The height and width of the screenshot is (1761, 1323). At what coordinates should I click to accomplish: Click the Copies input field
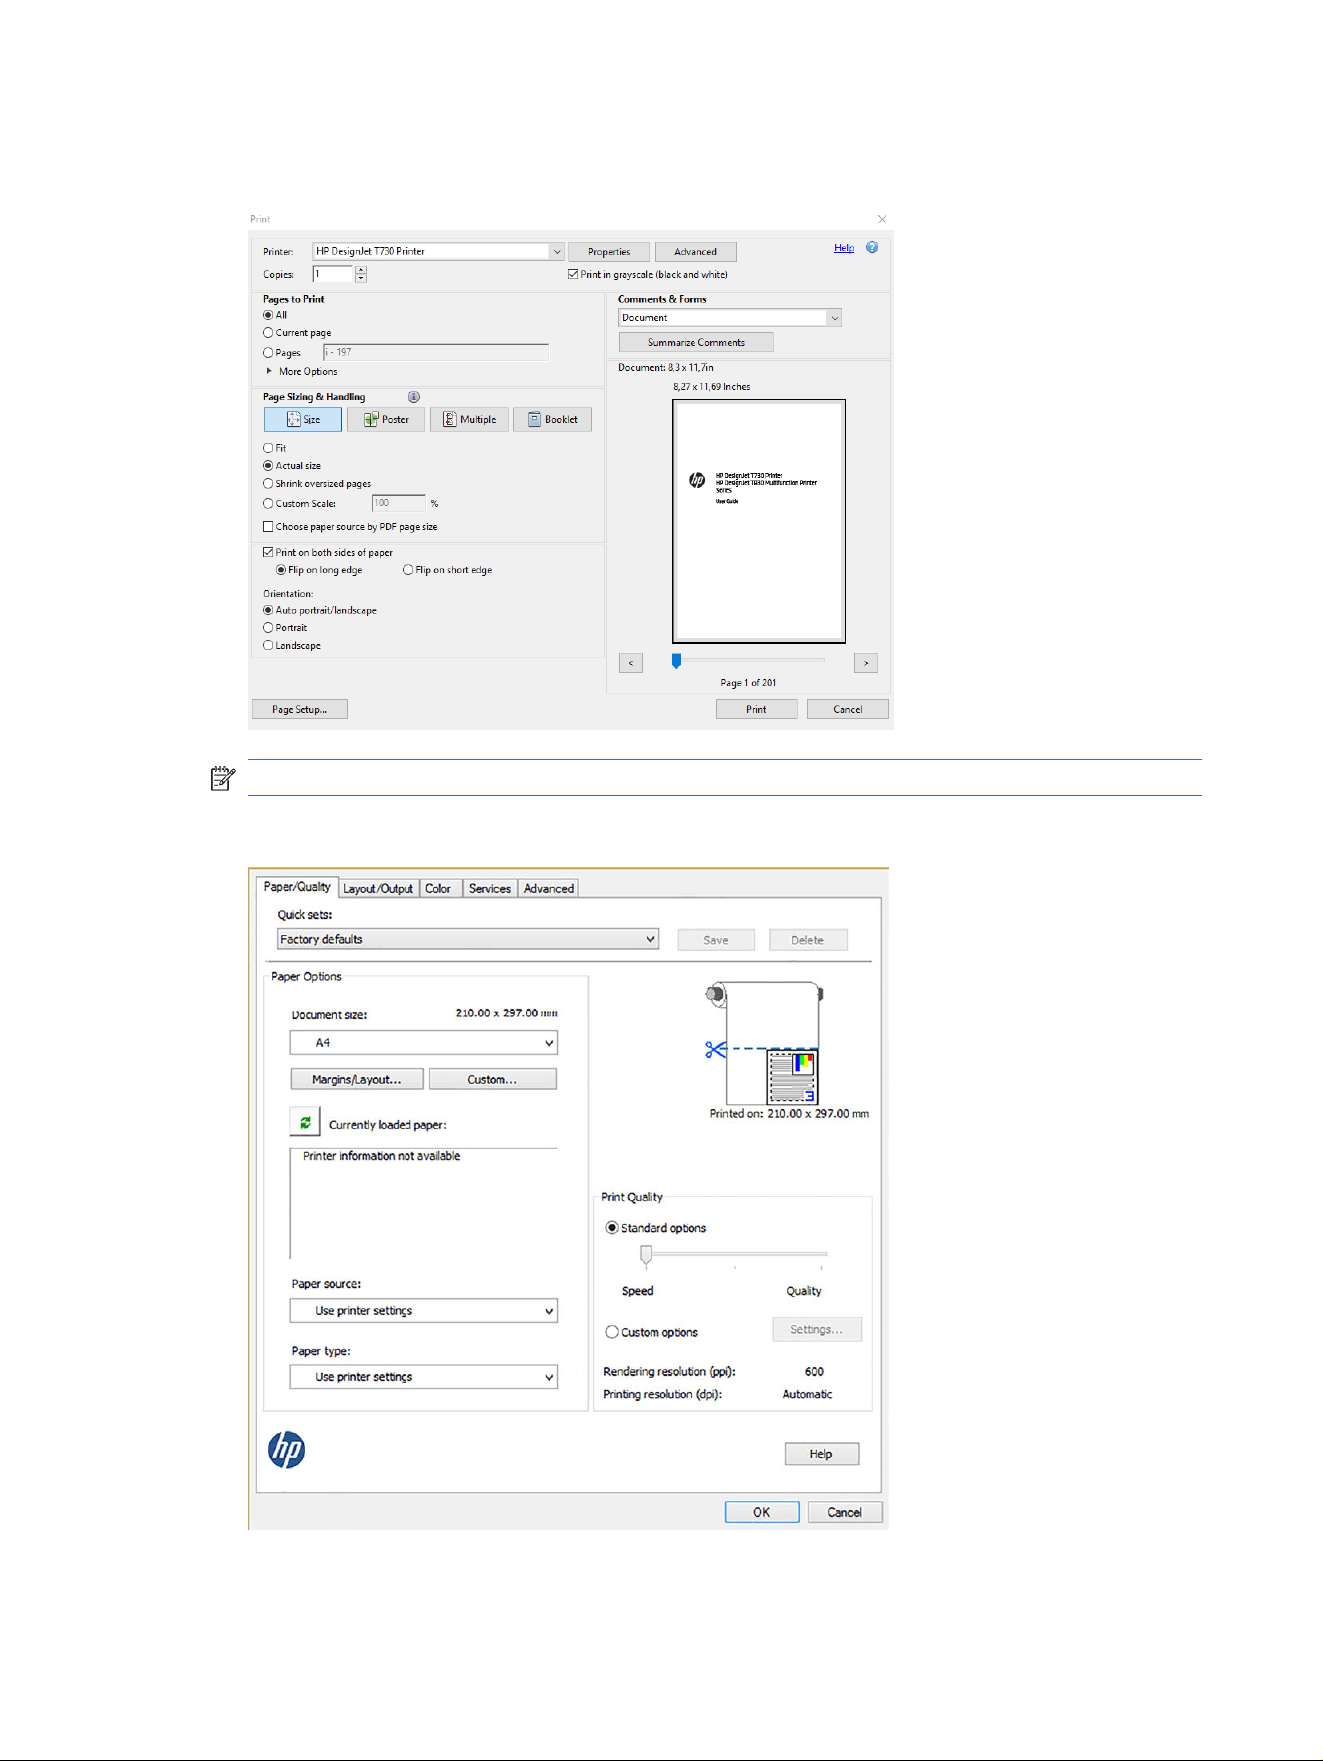point(333,274)
